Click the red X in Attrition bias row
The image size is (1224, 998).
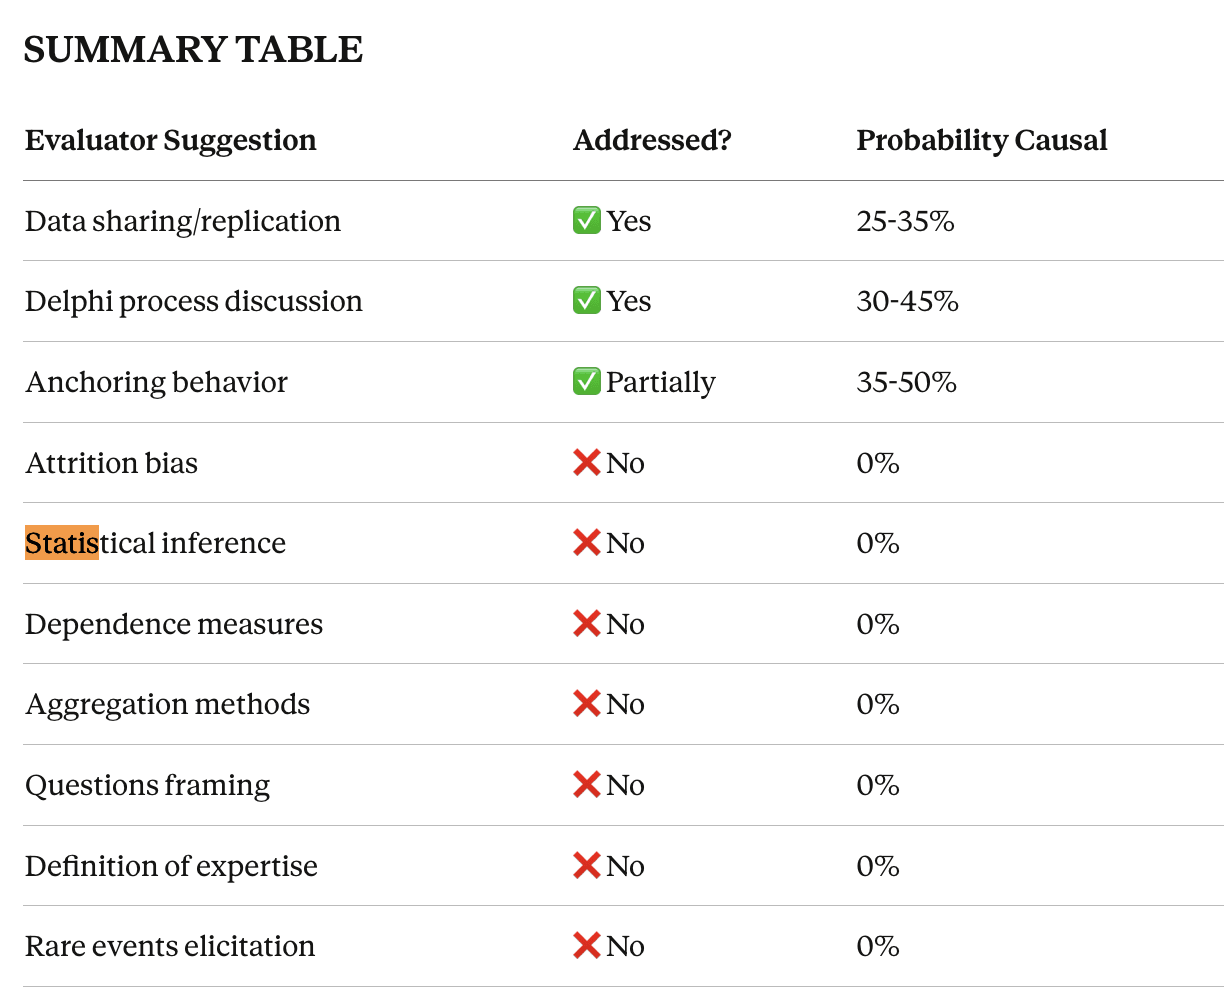click(x=586, y=462)
